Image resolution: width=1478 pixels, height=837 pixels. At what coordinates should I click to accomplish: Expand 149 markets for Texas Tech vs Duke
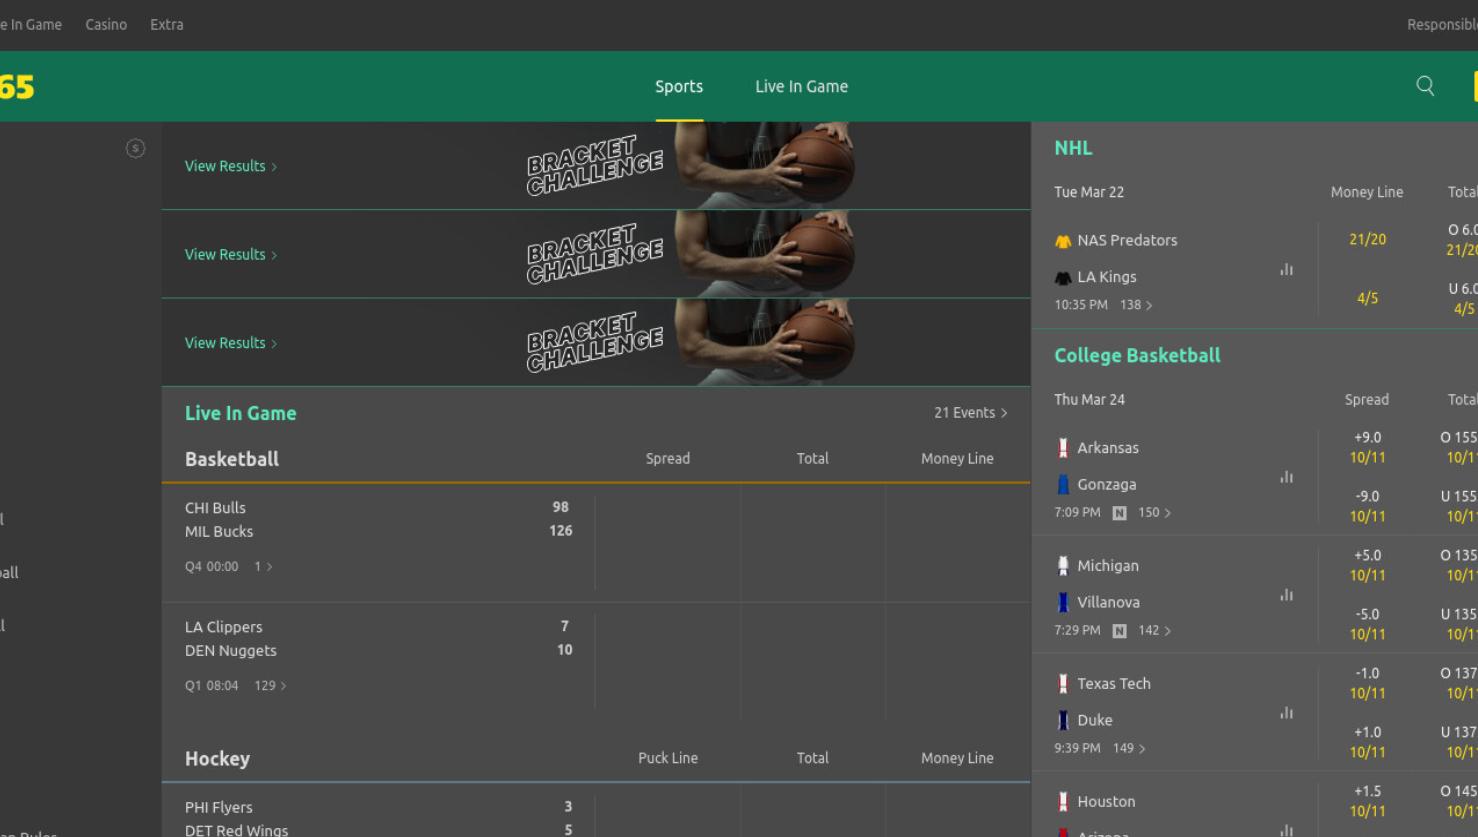[1129, 749]
